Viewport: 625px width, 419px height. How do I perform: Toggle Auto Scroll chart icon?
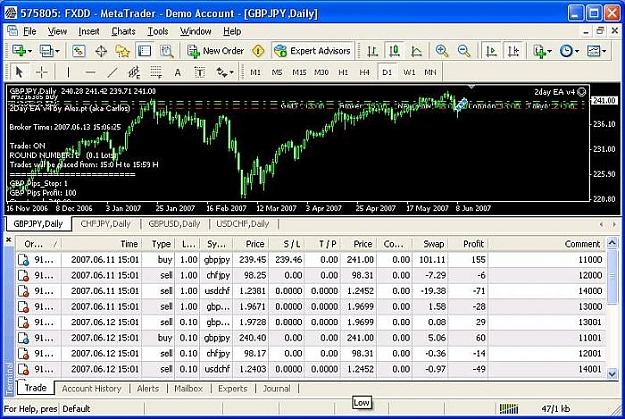pyautogui.click(x=491, y=51)
